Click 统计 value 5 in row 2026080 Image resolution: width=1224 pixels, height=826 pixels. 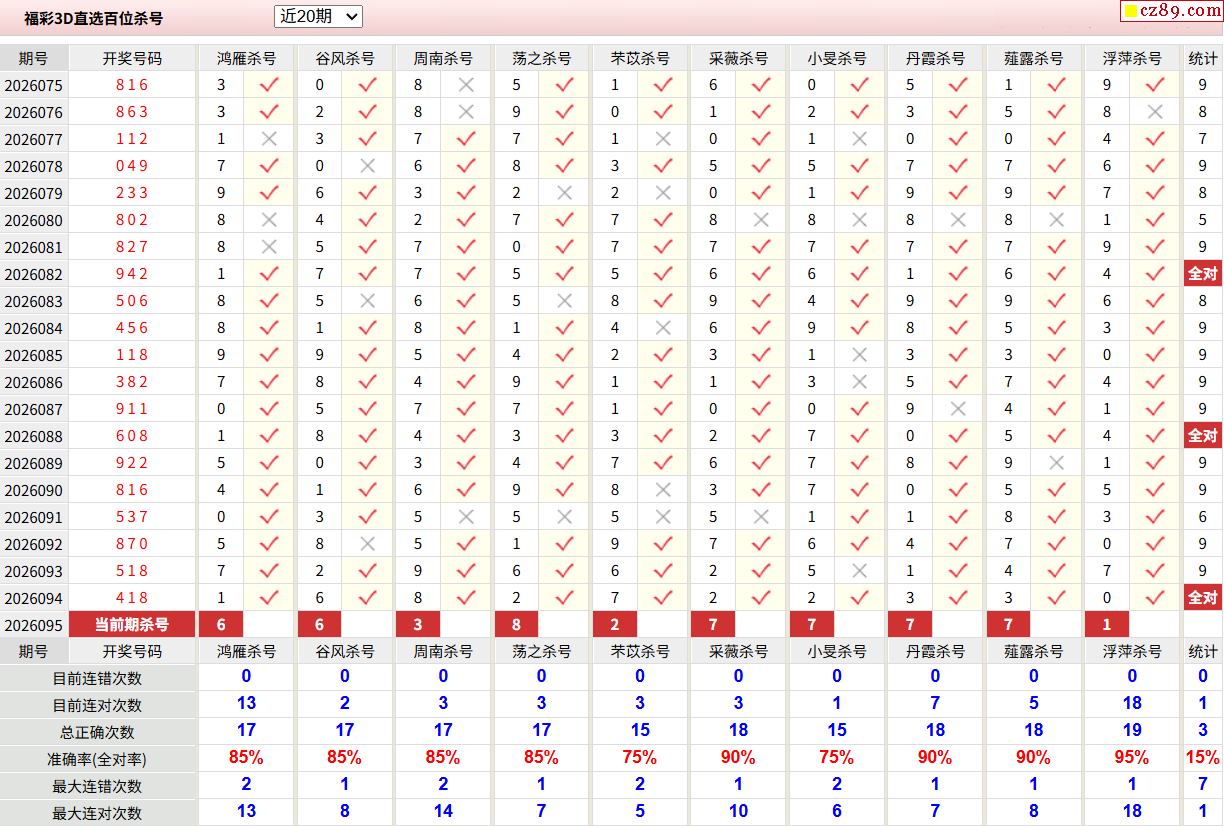1203,220
